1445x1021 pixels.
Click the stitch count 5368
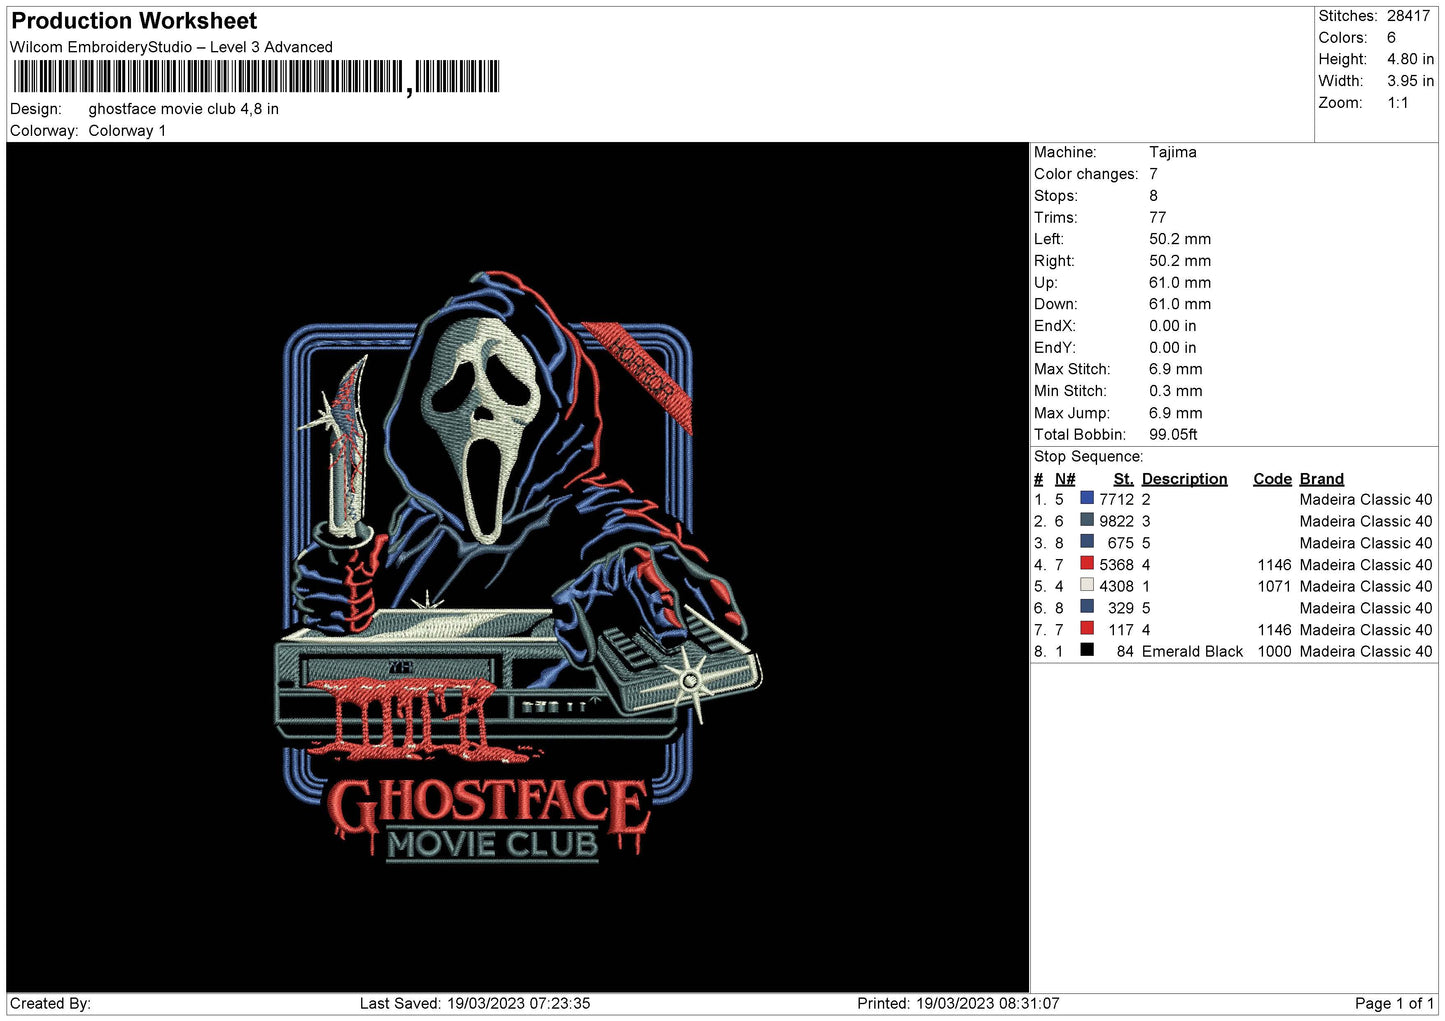[1116, 564]
